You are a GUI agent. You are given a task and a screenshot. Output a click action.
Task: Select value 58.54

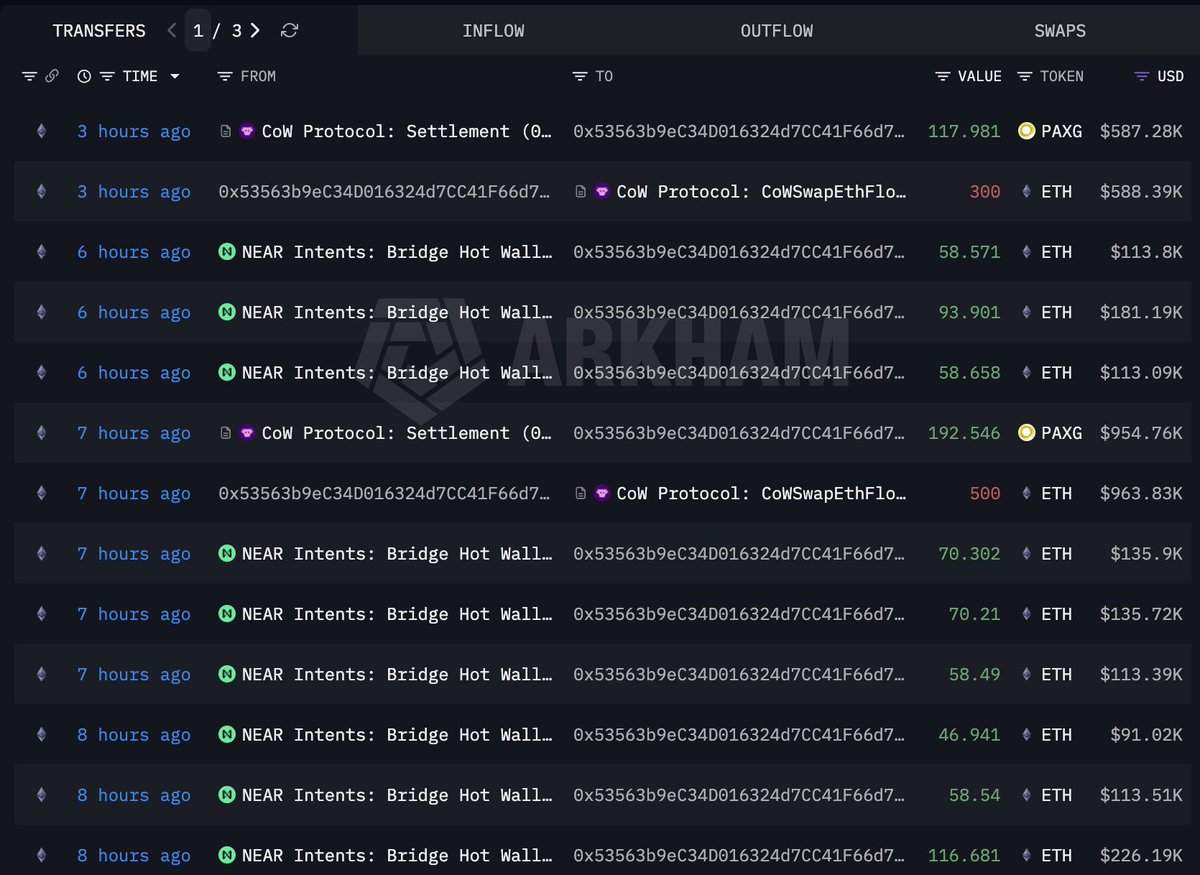click(975, 795)
